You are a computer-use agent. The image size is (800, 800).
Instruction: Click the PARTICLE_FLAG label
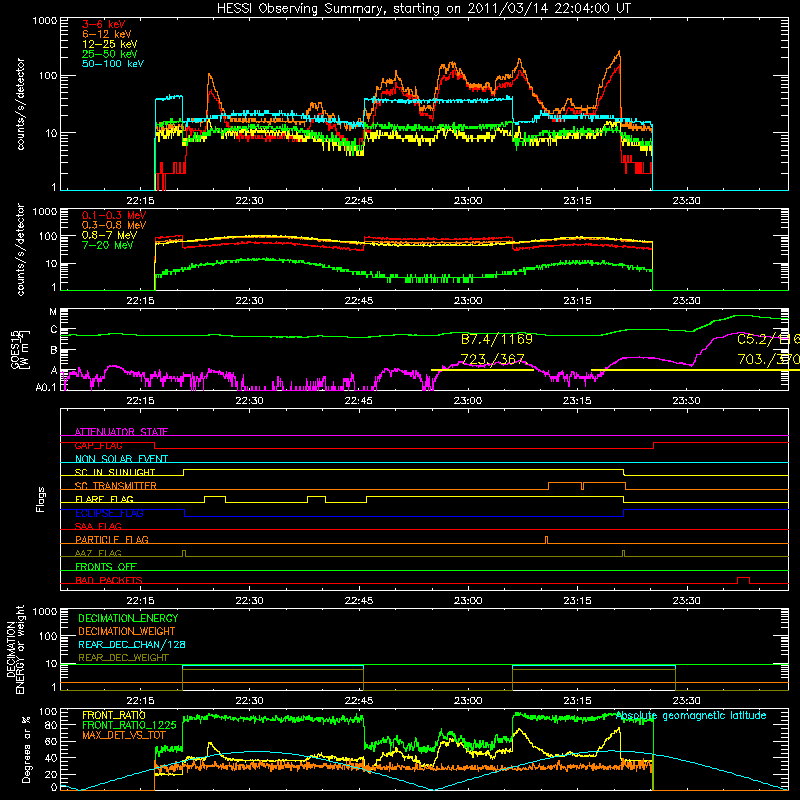tap(112, 539)
